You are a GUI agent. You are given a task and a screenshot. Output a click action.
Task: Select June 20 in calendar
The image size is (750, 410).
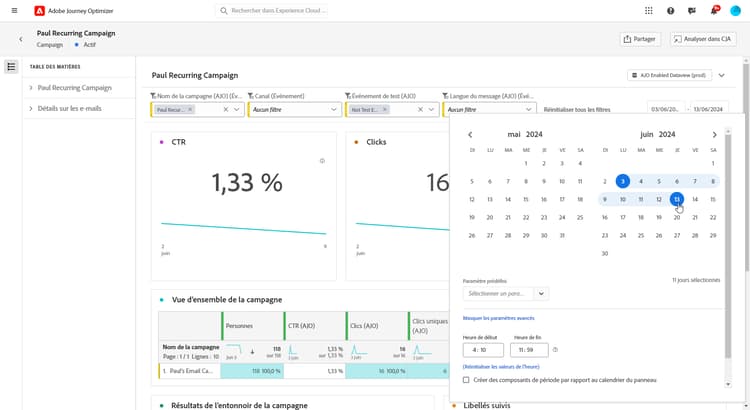point(677,217)
